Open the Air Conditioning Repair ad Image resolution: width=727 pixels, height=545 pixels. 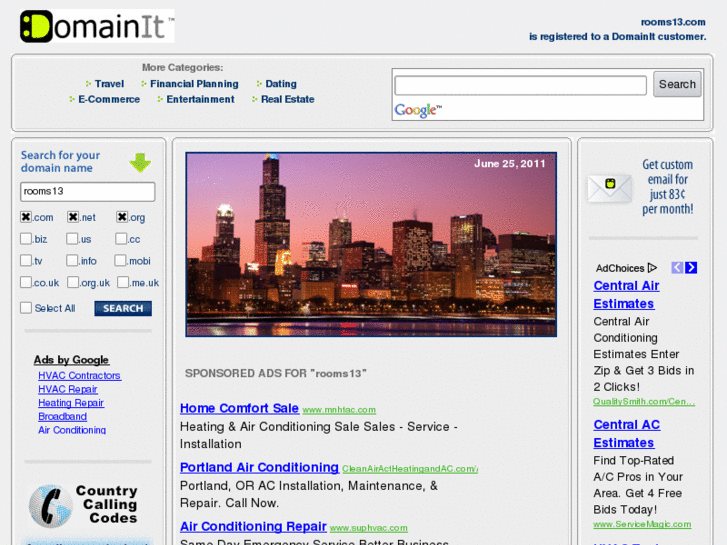click(253, 526)
